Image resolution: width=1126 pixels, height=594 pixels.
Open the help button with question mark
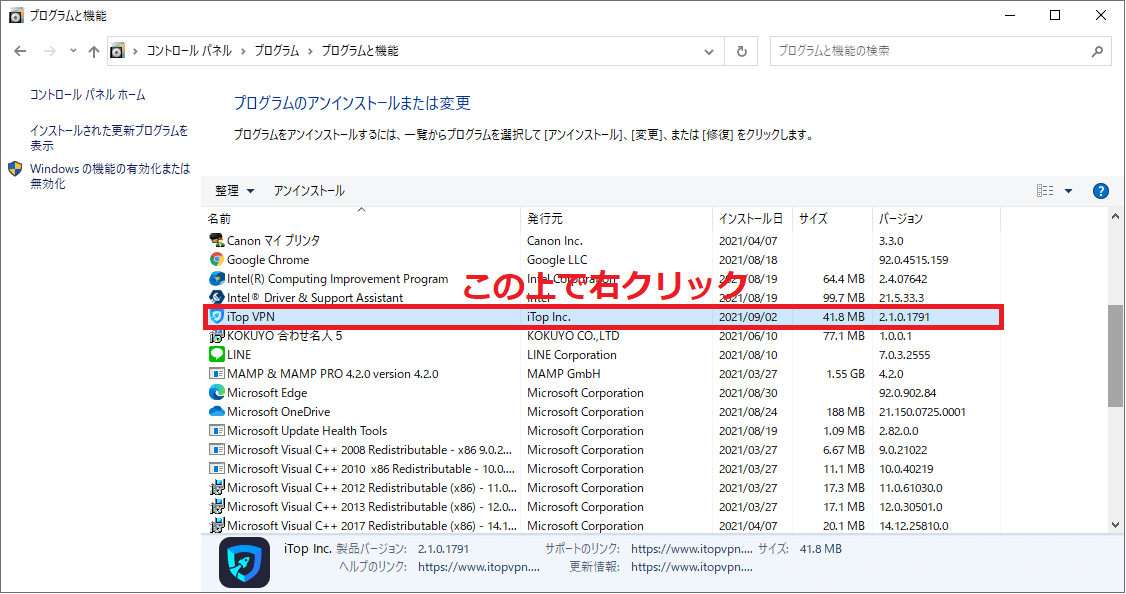tap(1100, 191)
